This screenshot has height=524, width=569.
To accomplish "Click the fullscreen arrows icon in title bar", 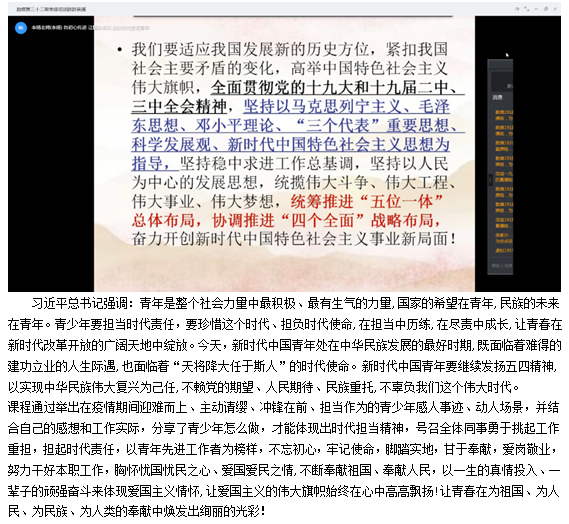I will 527,9.
